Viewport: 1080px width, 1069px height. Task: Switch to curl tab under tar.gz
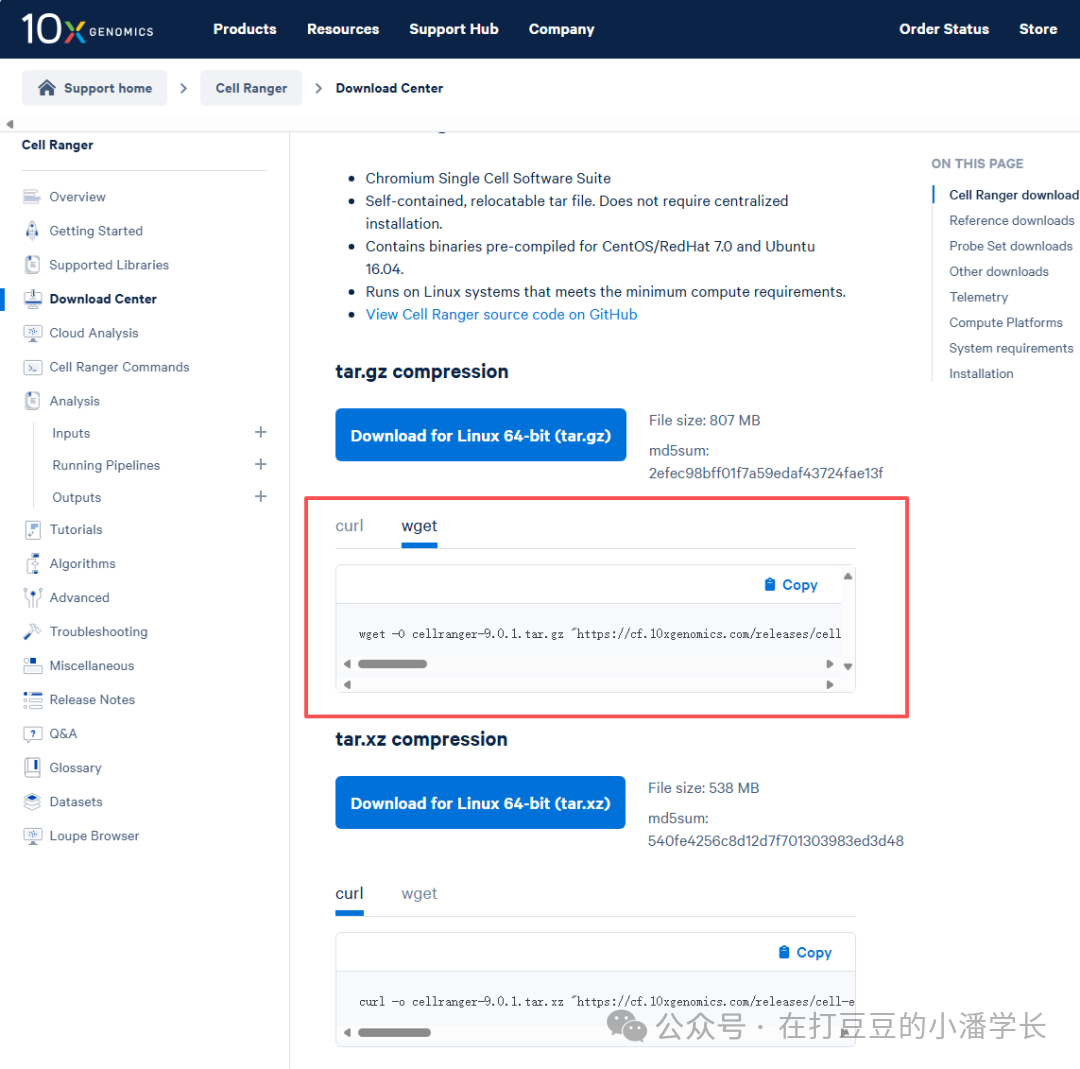tap(349, 526)
